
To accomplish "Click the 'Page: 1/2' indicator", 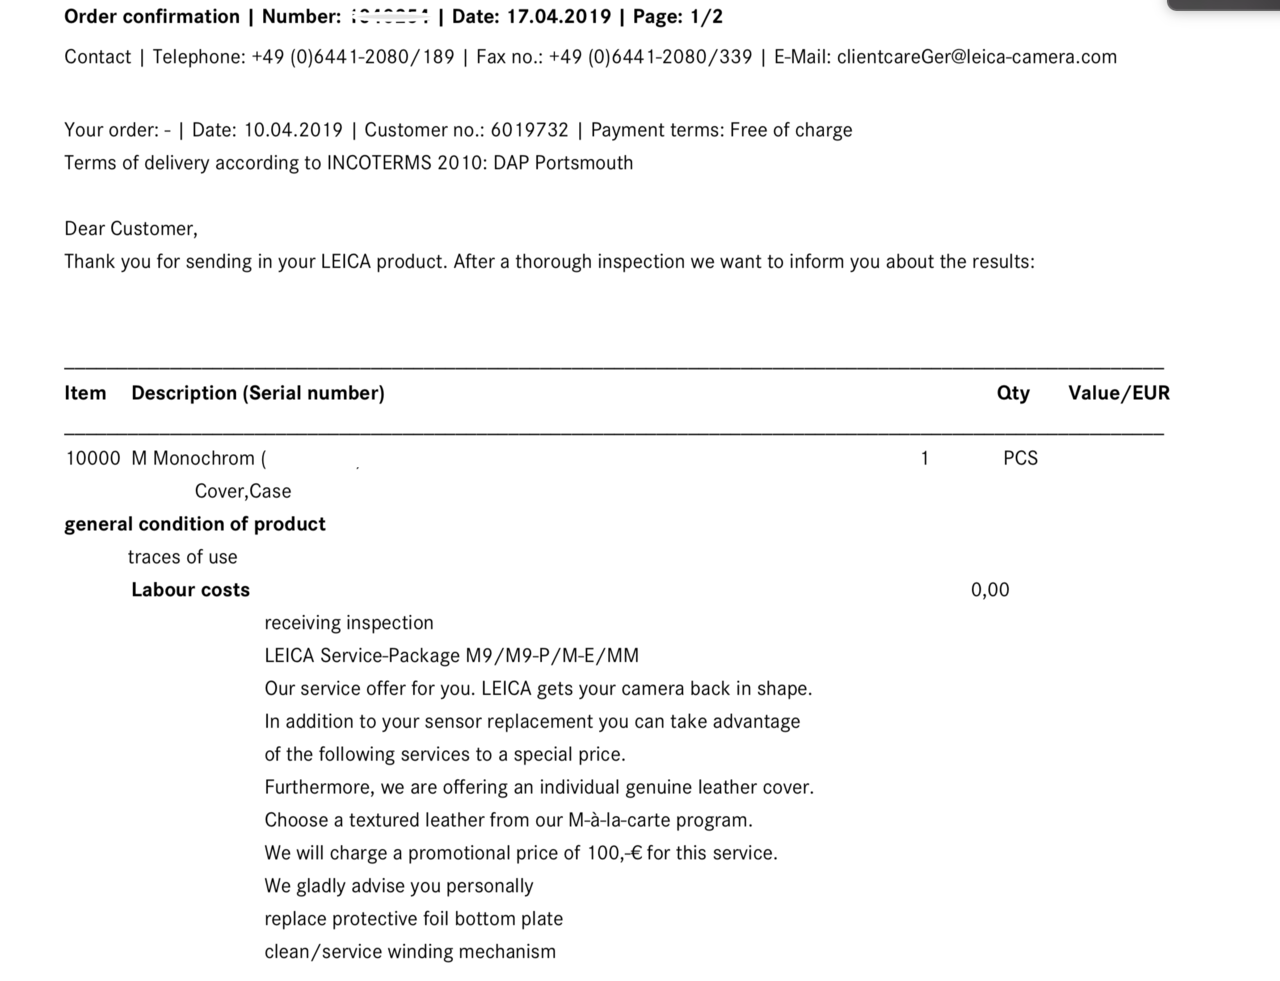I will coord(677,17).
